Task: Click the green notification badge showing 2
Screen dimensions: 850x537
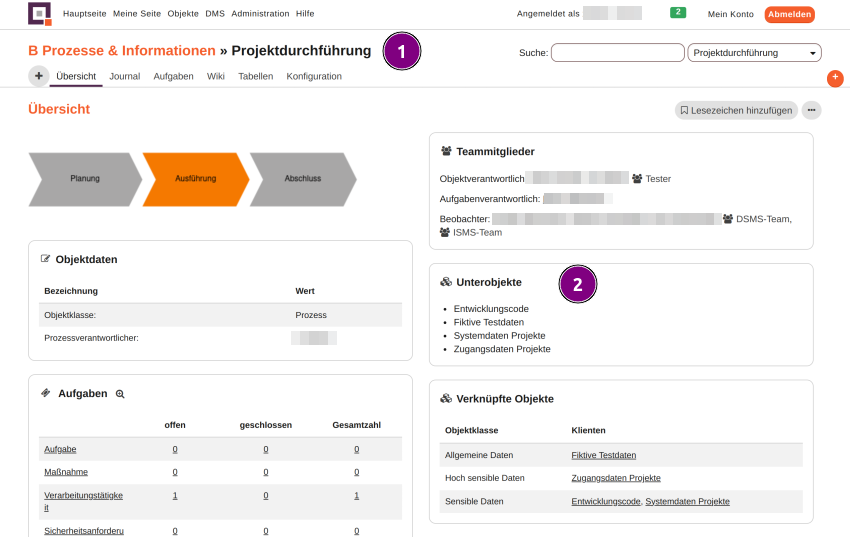Action: 678,13
